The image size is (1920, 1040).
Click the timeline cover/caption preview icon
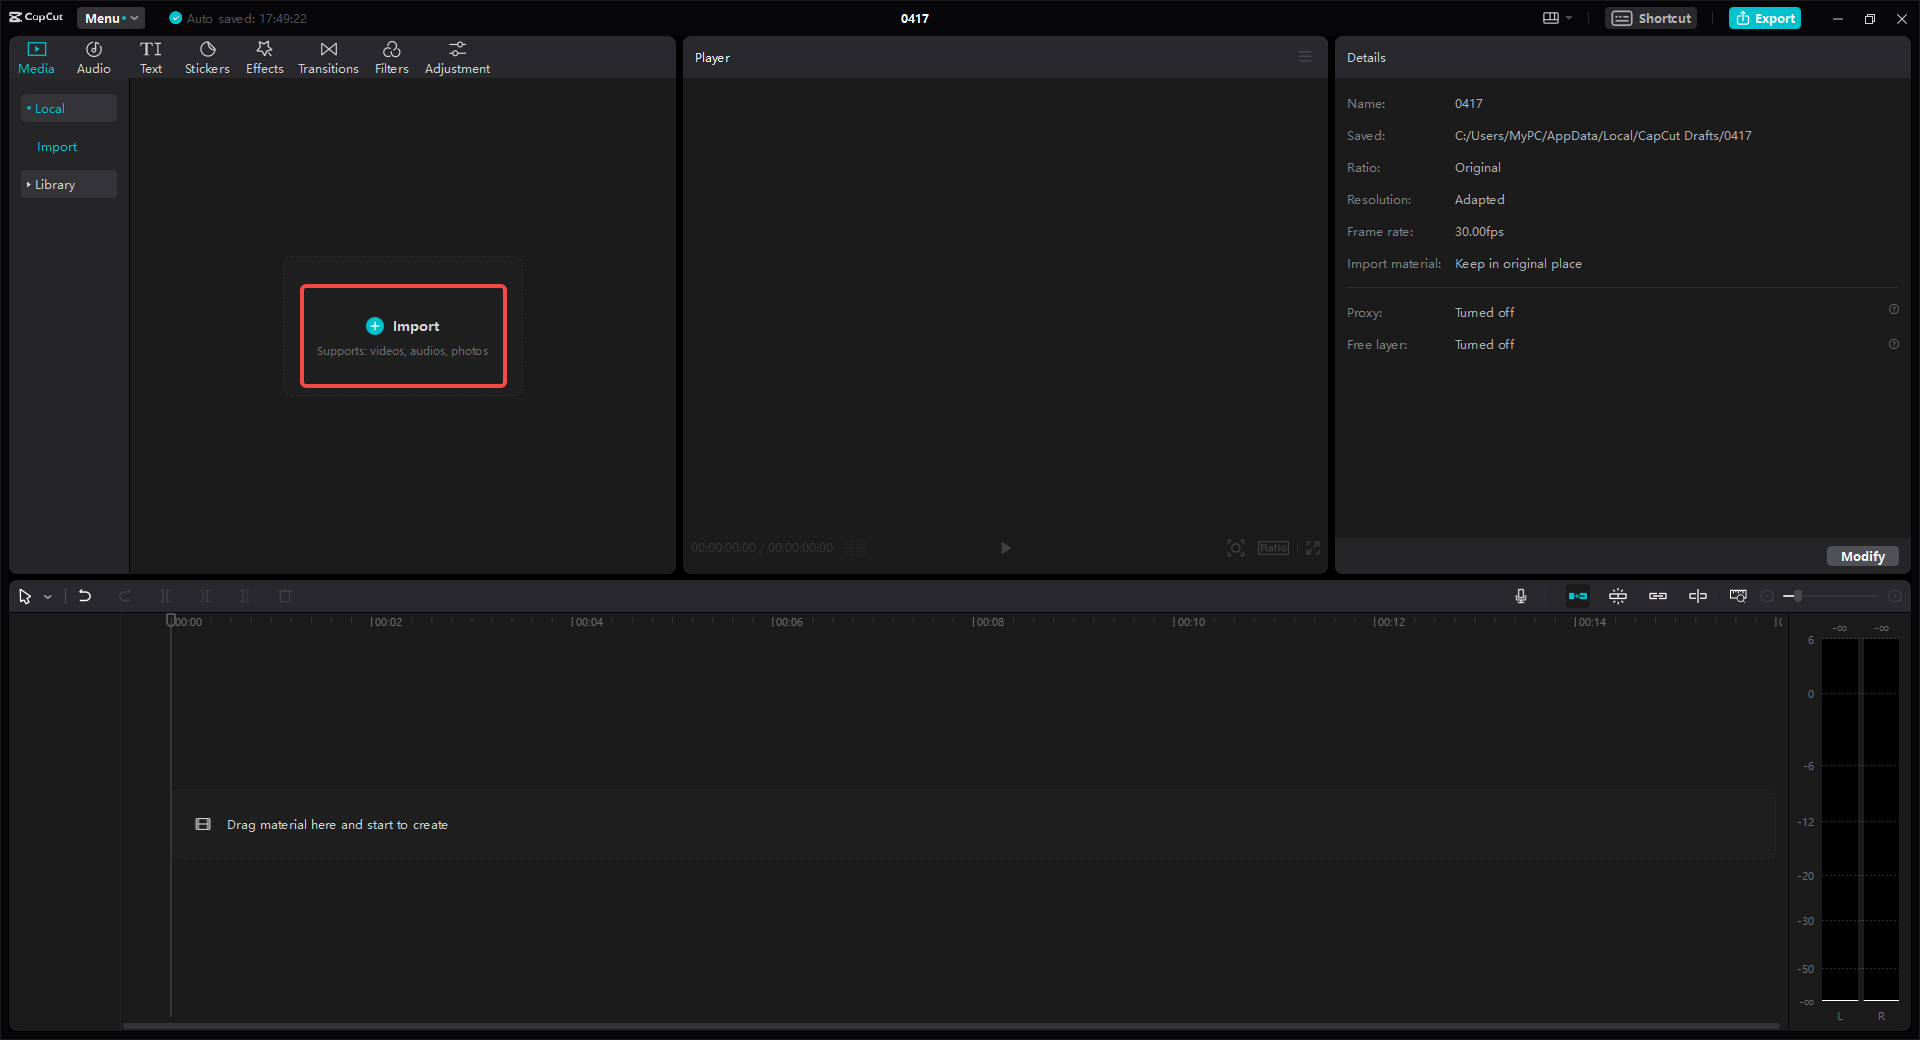click(1738, 596)
